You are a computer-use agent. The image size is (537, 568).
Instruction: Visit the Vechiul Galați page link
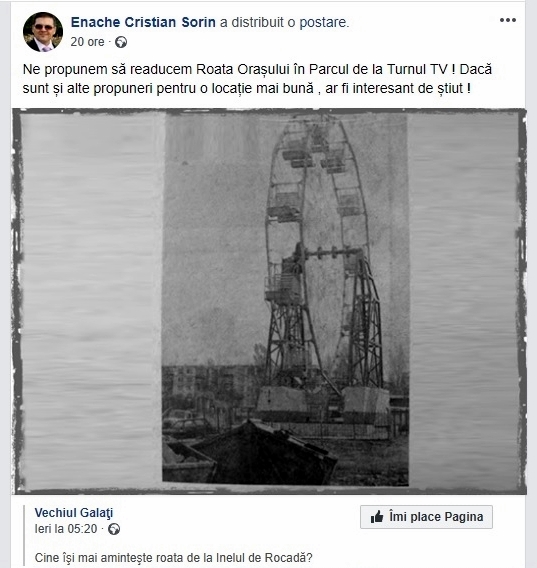[74, 513]
